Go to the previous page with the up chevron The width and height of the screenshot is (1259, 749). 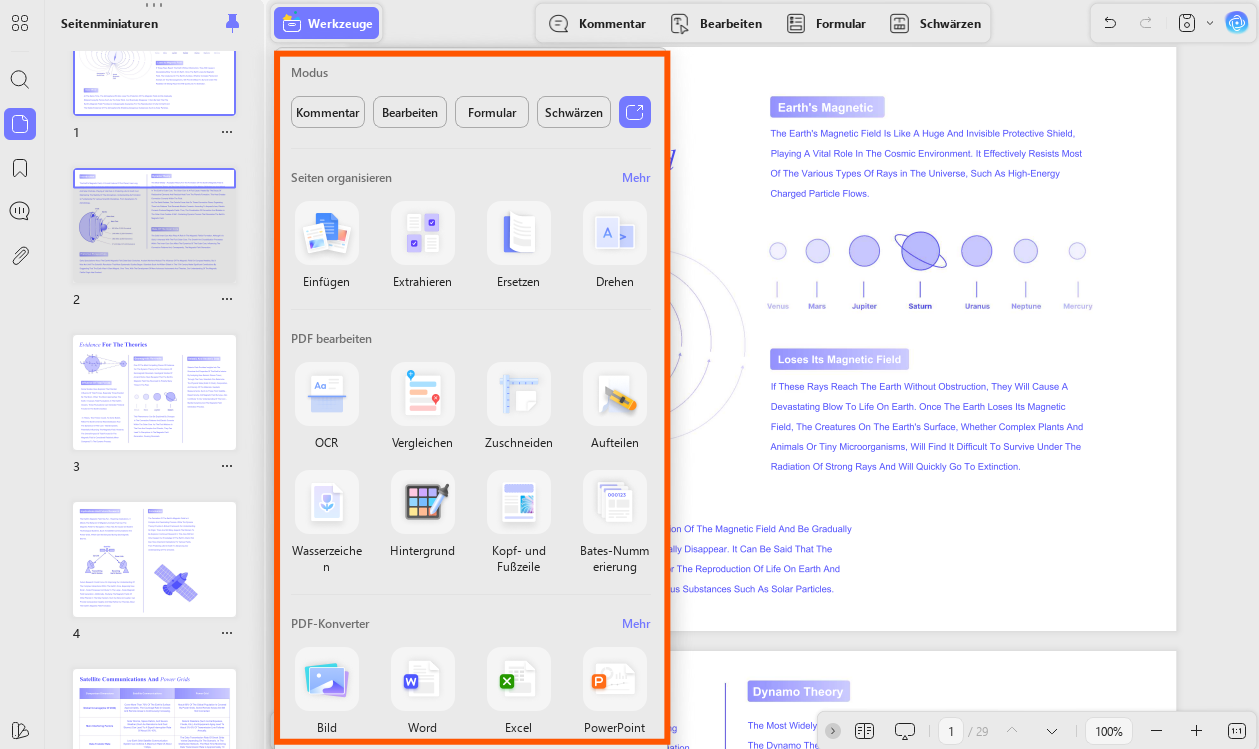tap(1012, 731)
